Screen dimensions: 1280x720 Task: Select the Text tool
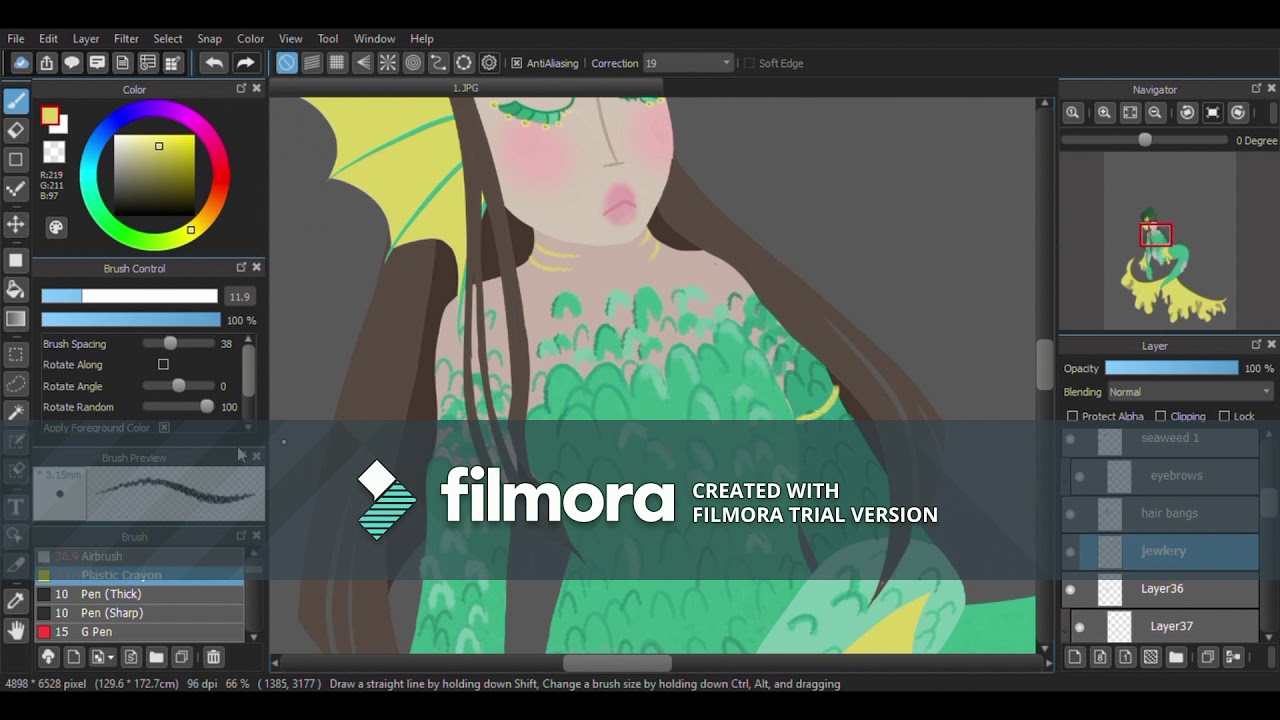coord(16,506)
